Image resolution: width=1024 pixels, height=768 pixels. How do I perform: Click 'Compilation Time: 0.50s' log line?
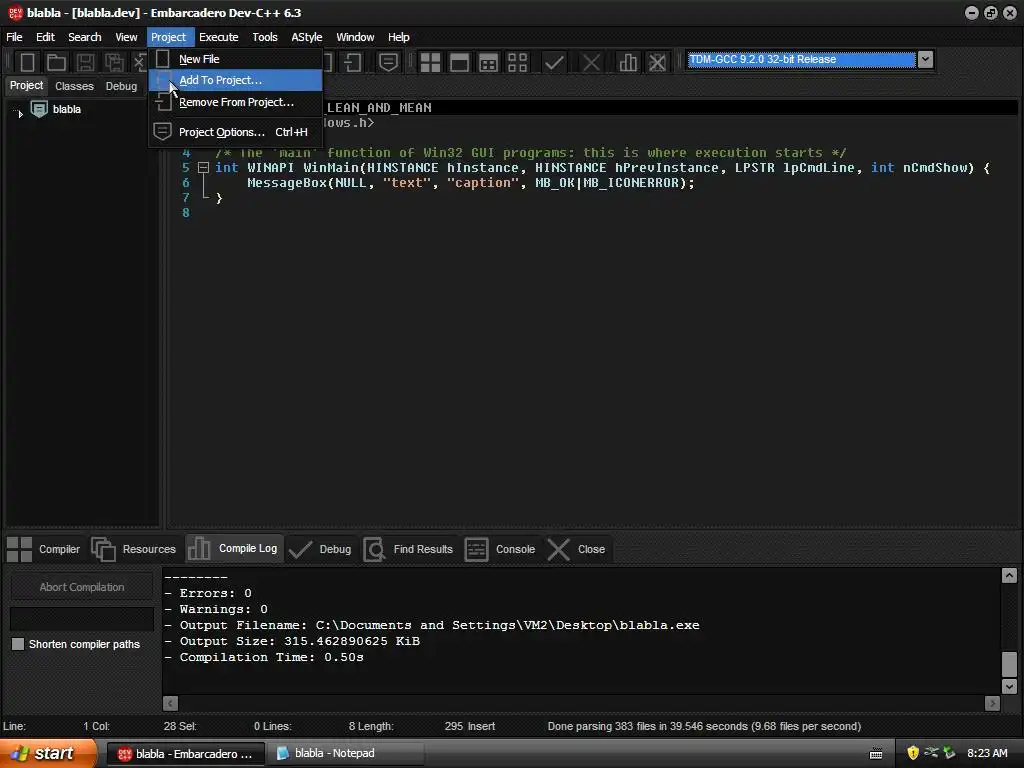coord(264,658)
